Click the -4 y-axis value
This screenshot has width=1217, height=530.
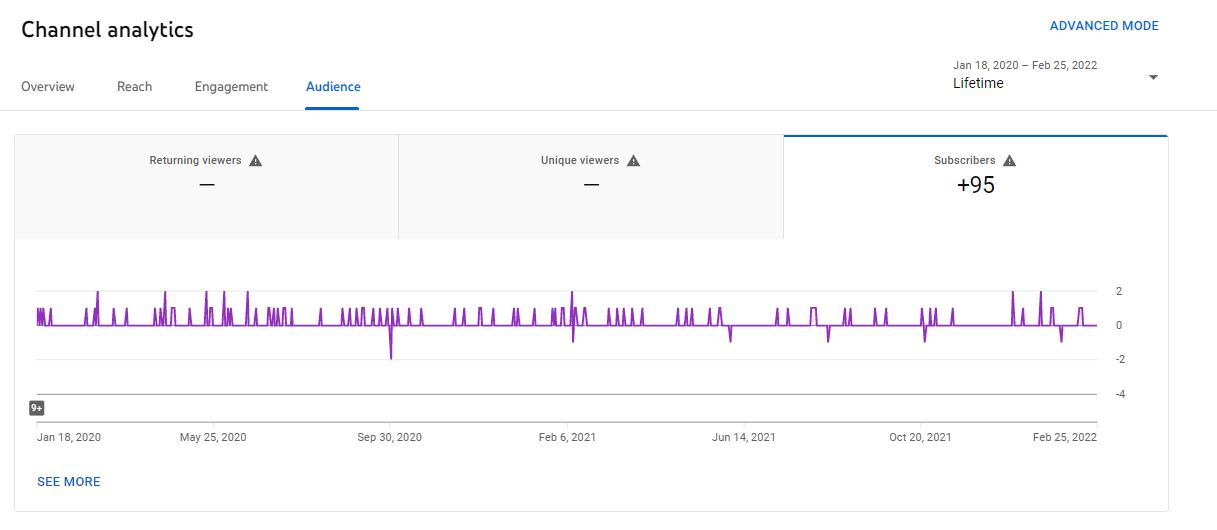point(1120,394)
